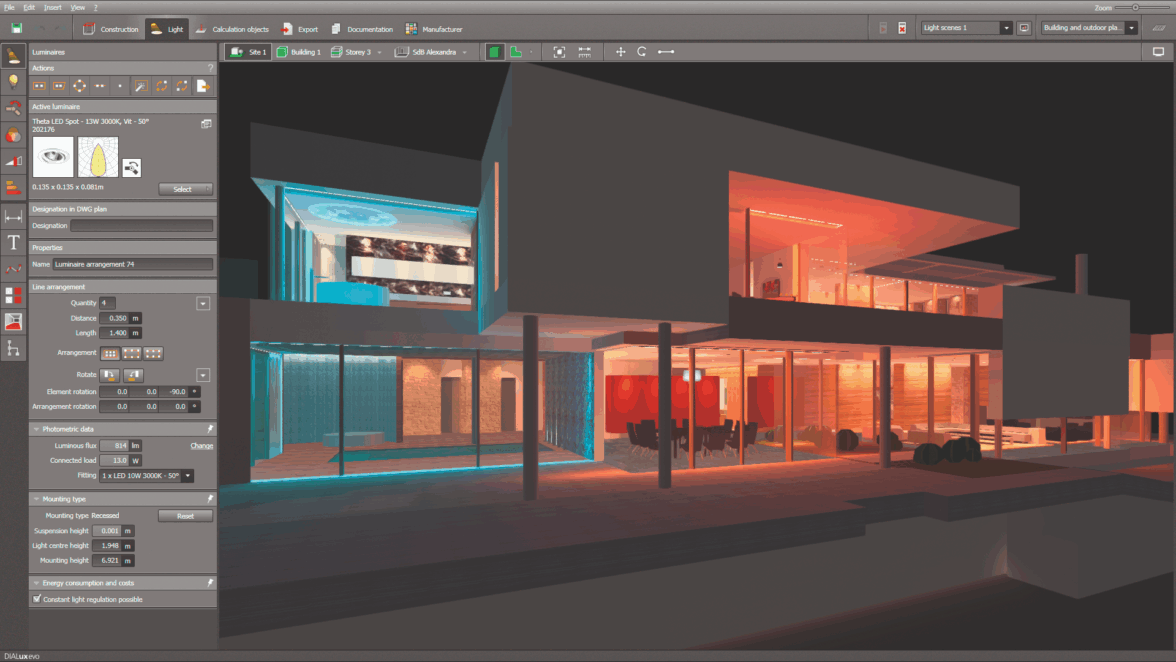Image resolution: width=1176 pixels, height=662 pixels.
Task: Open the Fitting dropdown for LED 10W
Action: [x=187, y=476]
